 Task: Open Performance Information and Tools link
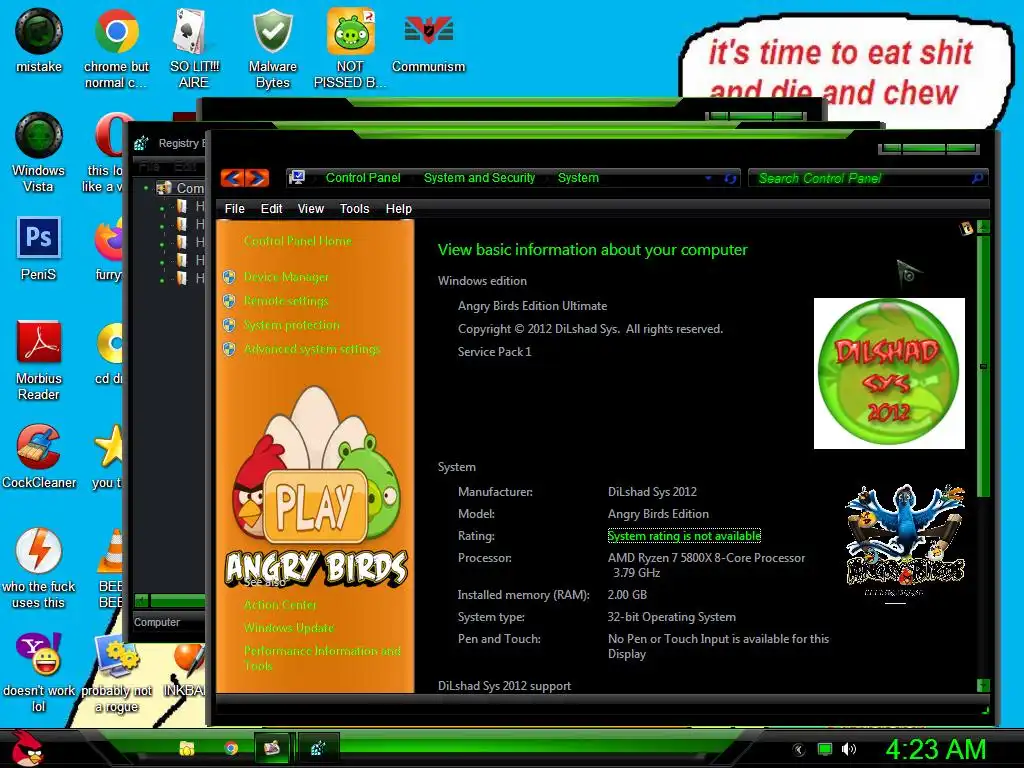[322, 658]
